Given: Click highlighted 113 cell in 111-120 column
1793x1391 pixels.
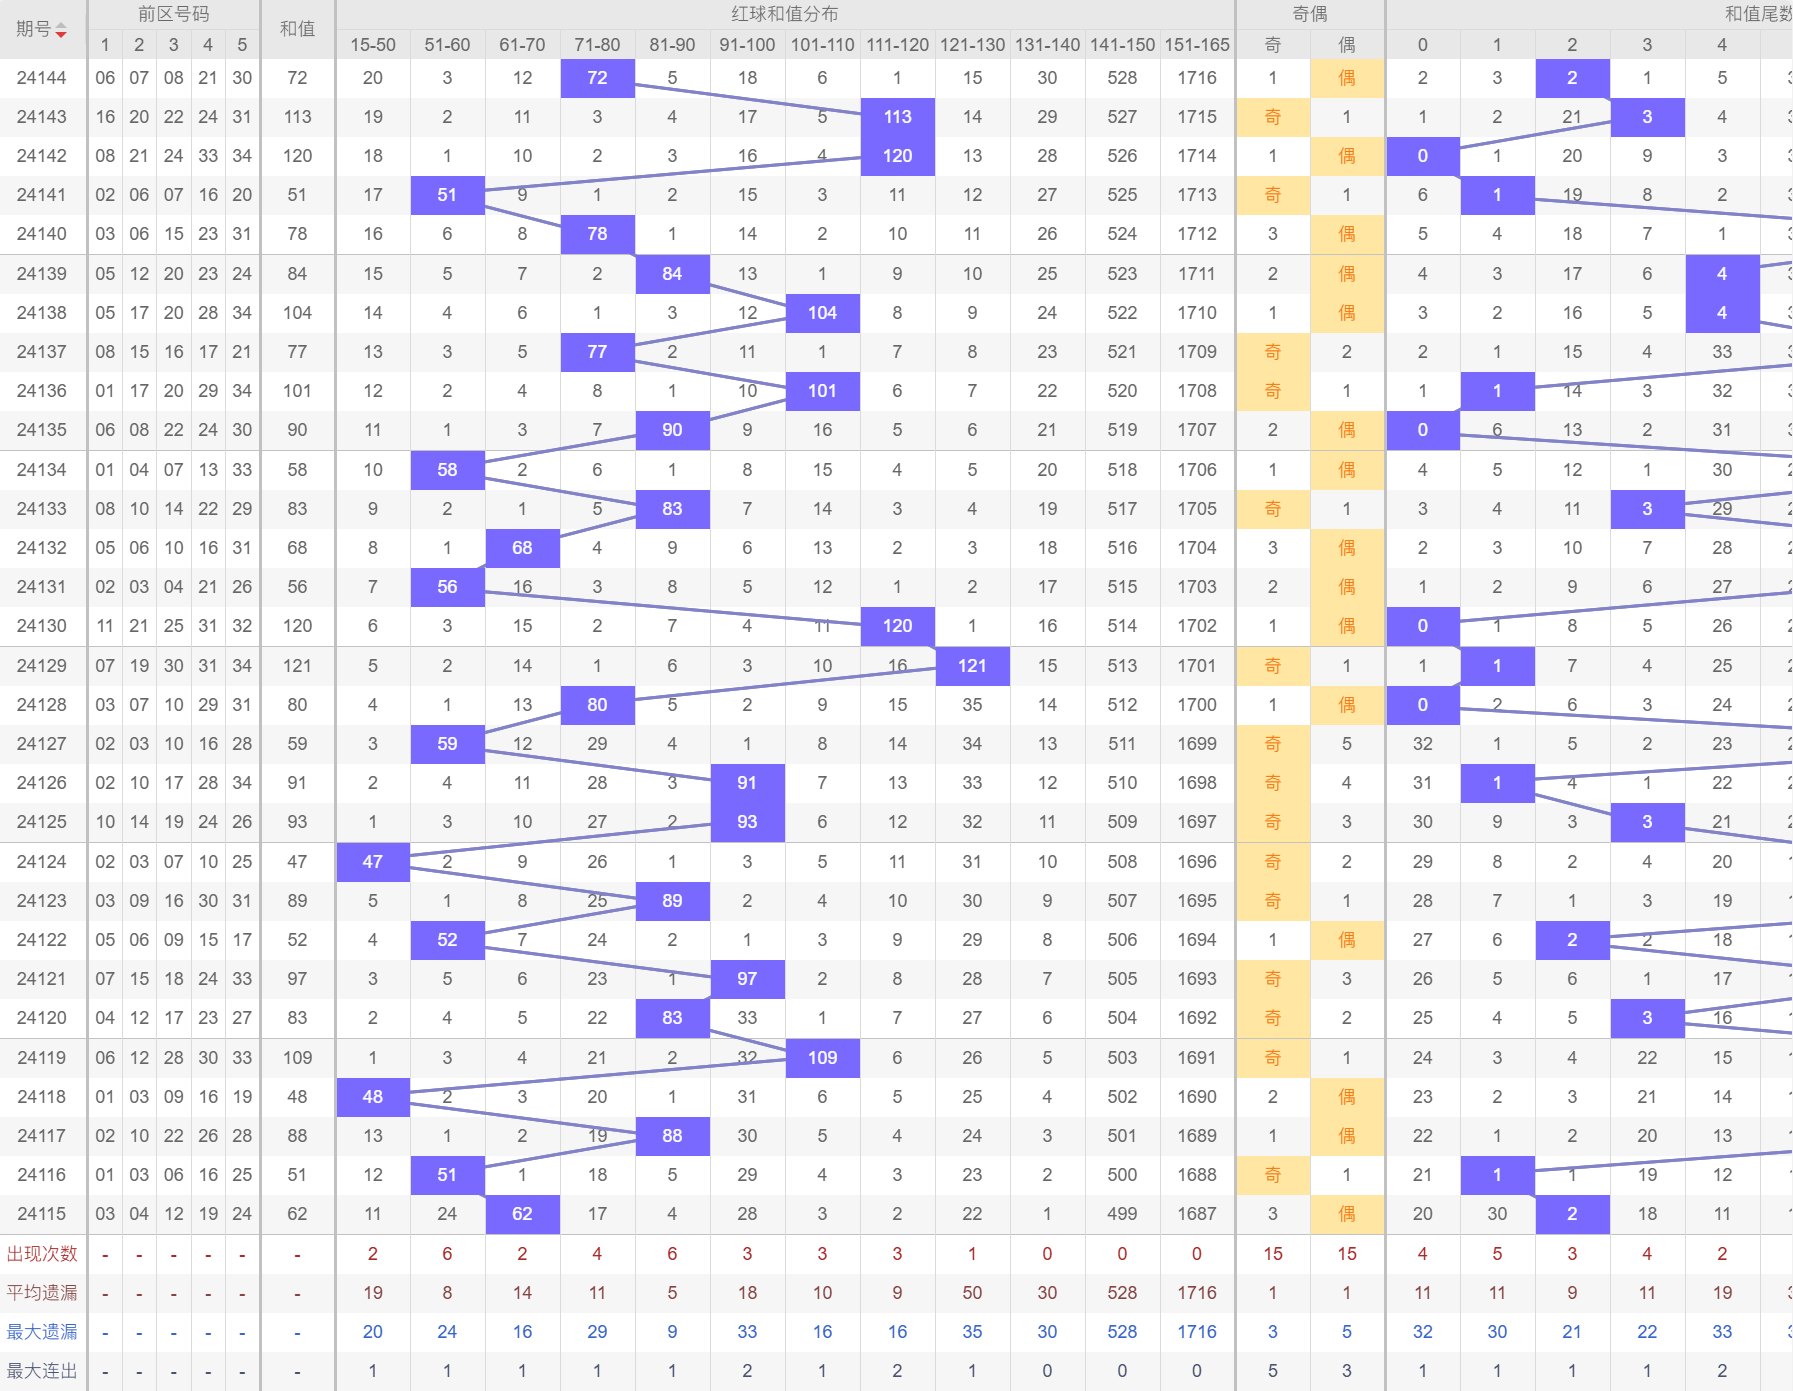Looking at the screenshot, I should (897, 117).
